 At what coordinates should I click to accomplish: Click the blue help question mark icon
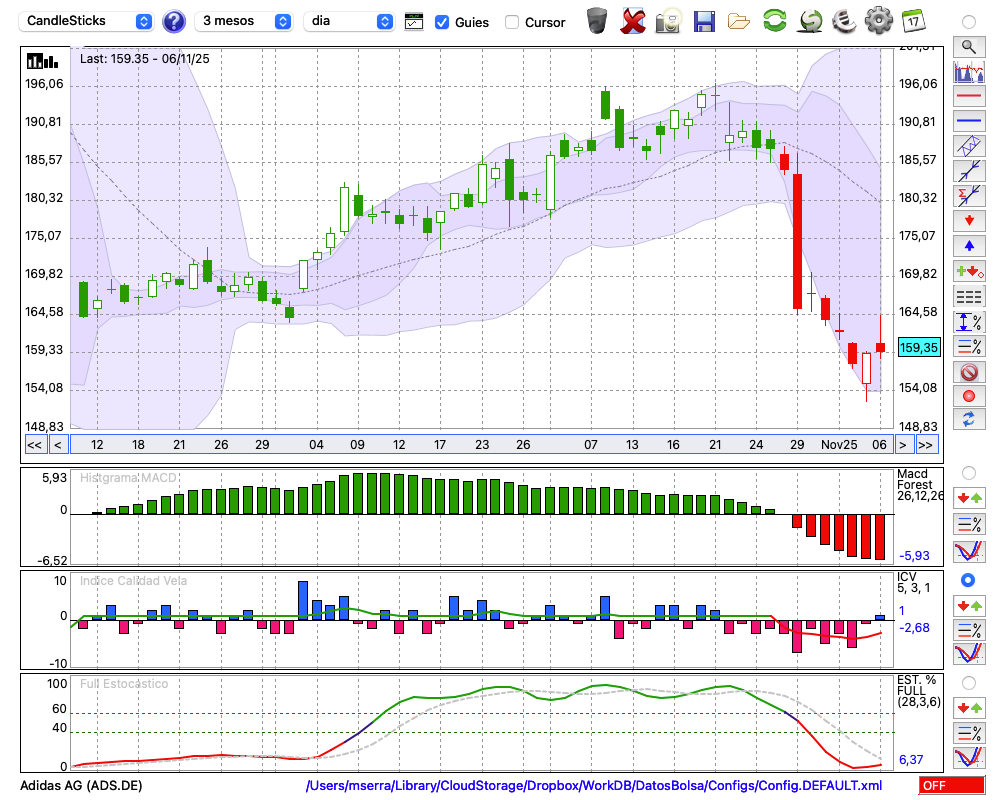[x=173, y=22]
